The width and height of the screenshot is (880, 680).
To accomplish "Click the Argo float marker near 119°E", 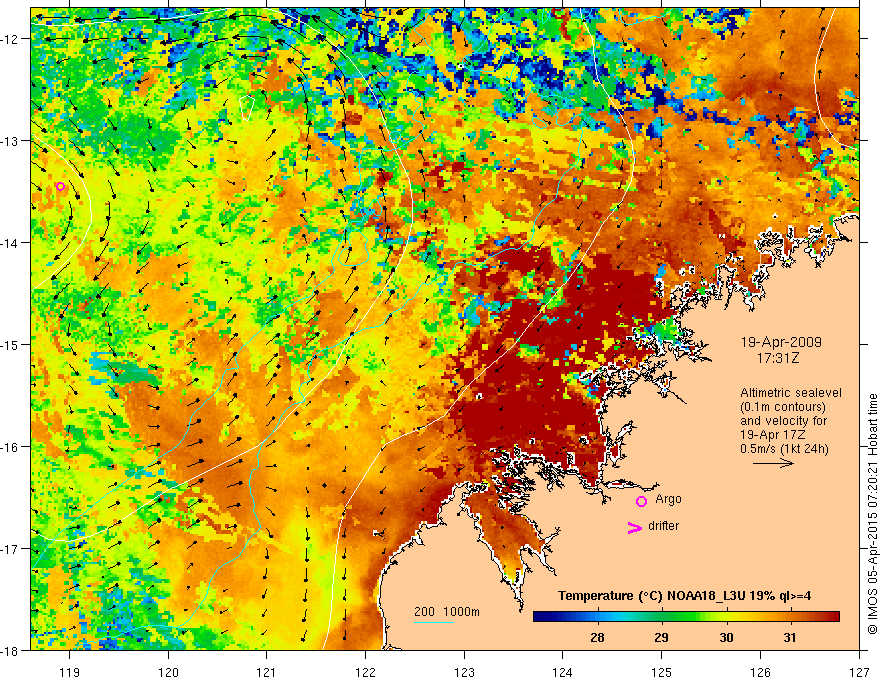I will coord(60,186).
